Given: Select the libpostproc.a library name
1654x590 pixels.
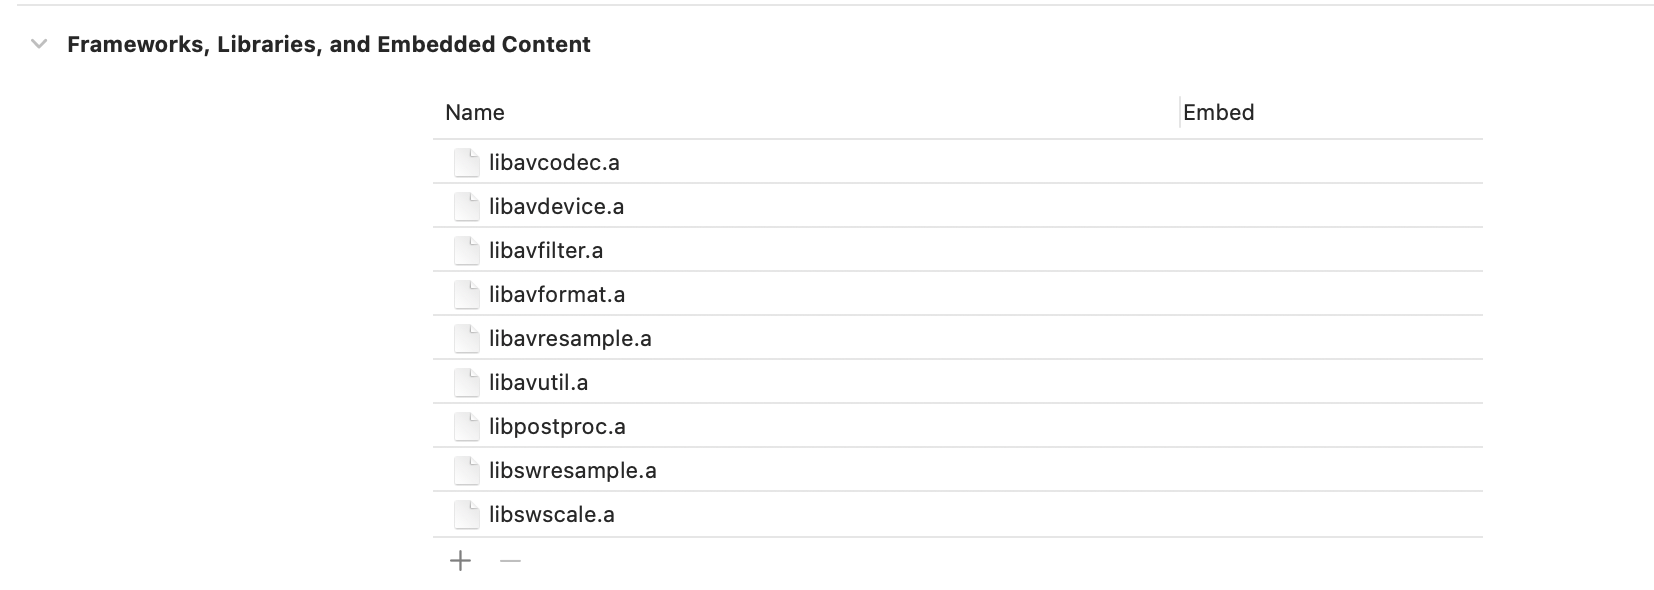Looking at the screenshot, I should pyautogui.click(x=557, y=426).
